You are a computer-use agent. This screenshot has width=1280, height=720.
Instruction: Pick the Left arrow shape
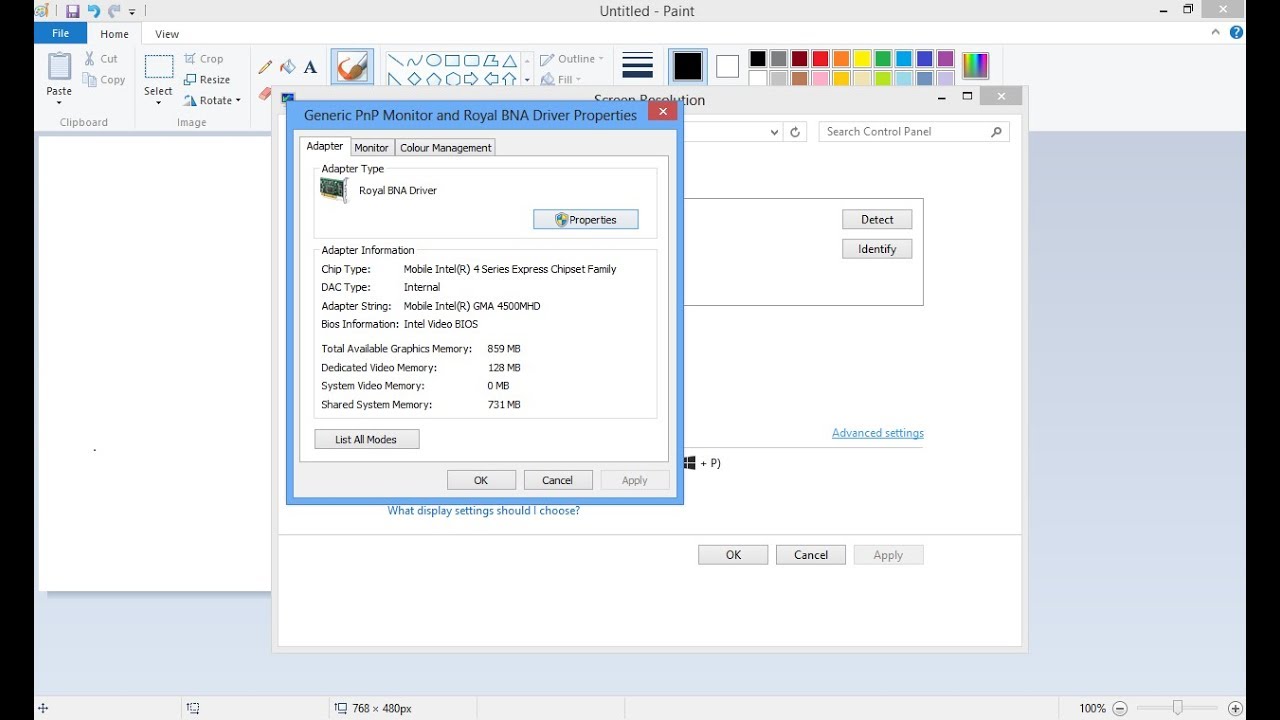490,79
